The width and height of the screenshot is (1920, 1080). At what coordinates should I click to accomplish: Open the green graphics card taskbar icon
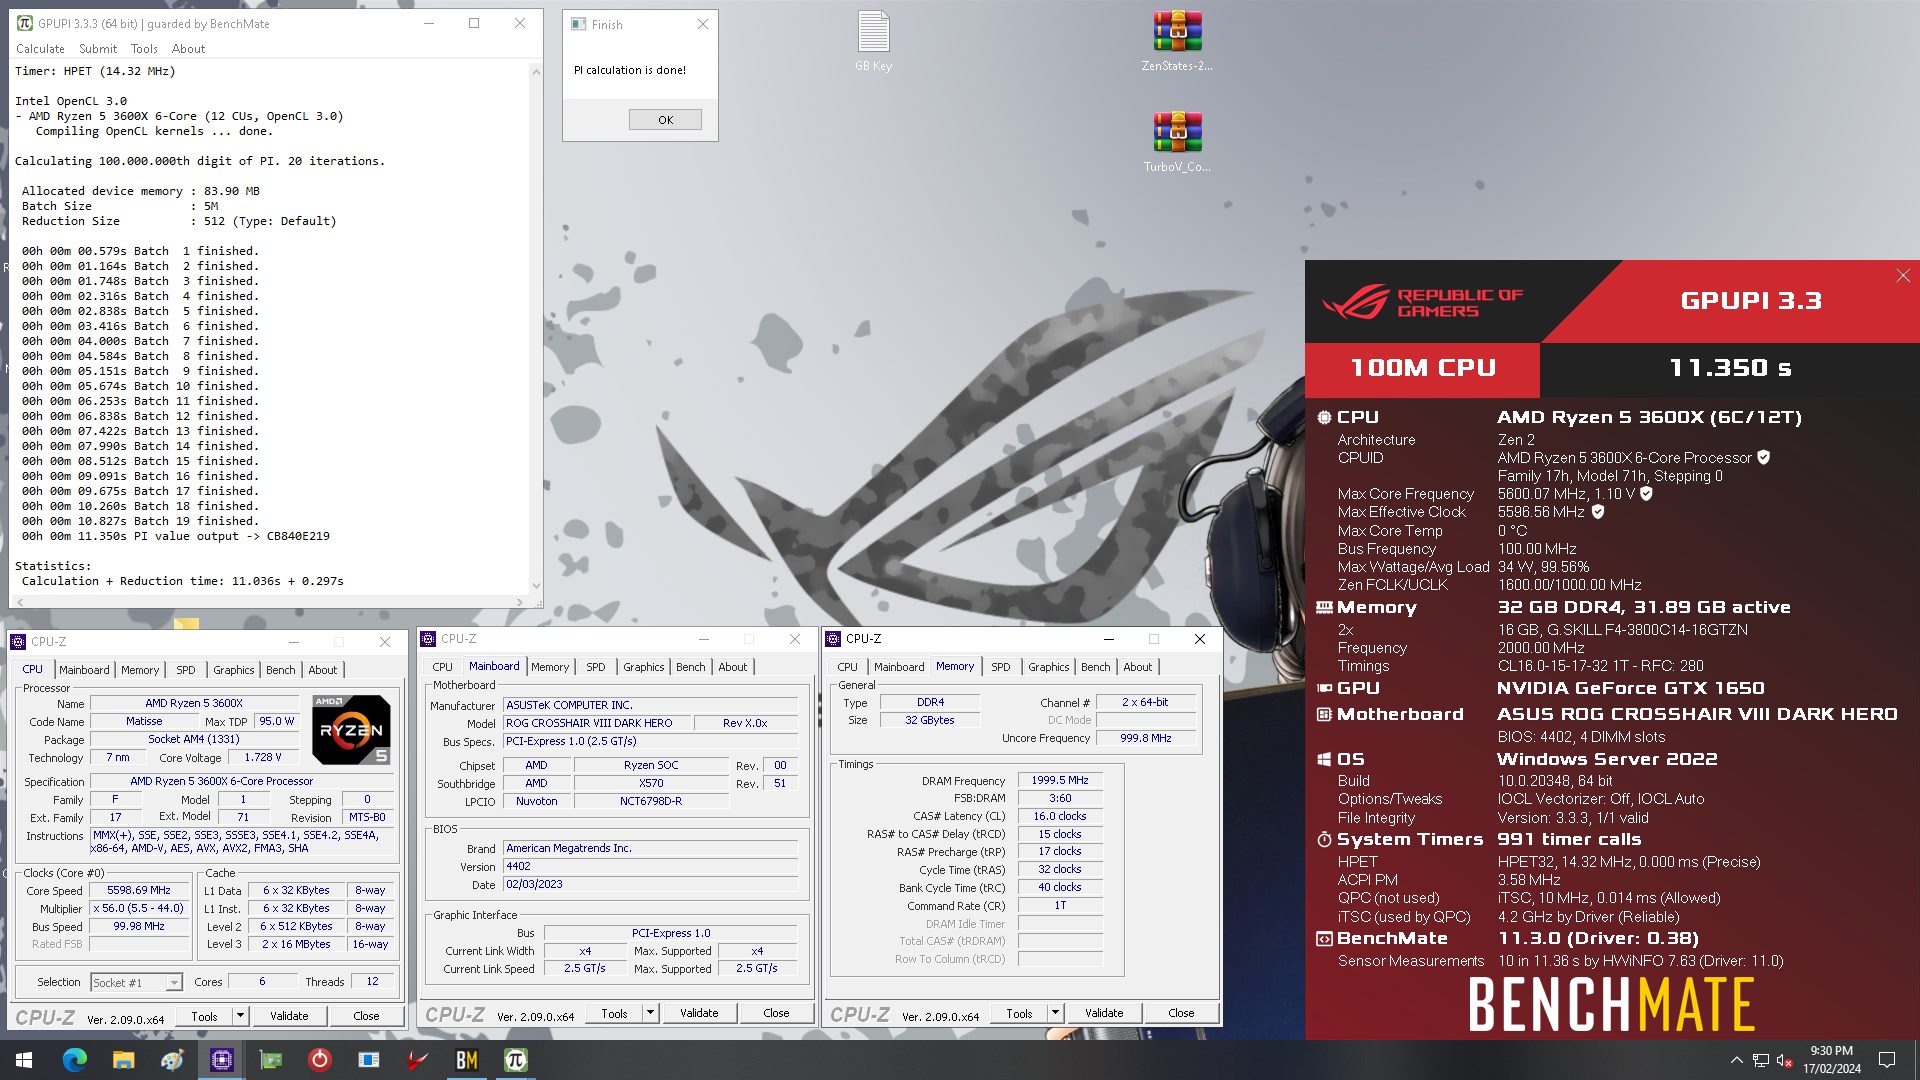coord(271,1060)
